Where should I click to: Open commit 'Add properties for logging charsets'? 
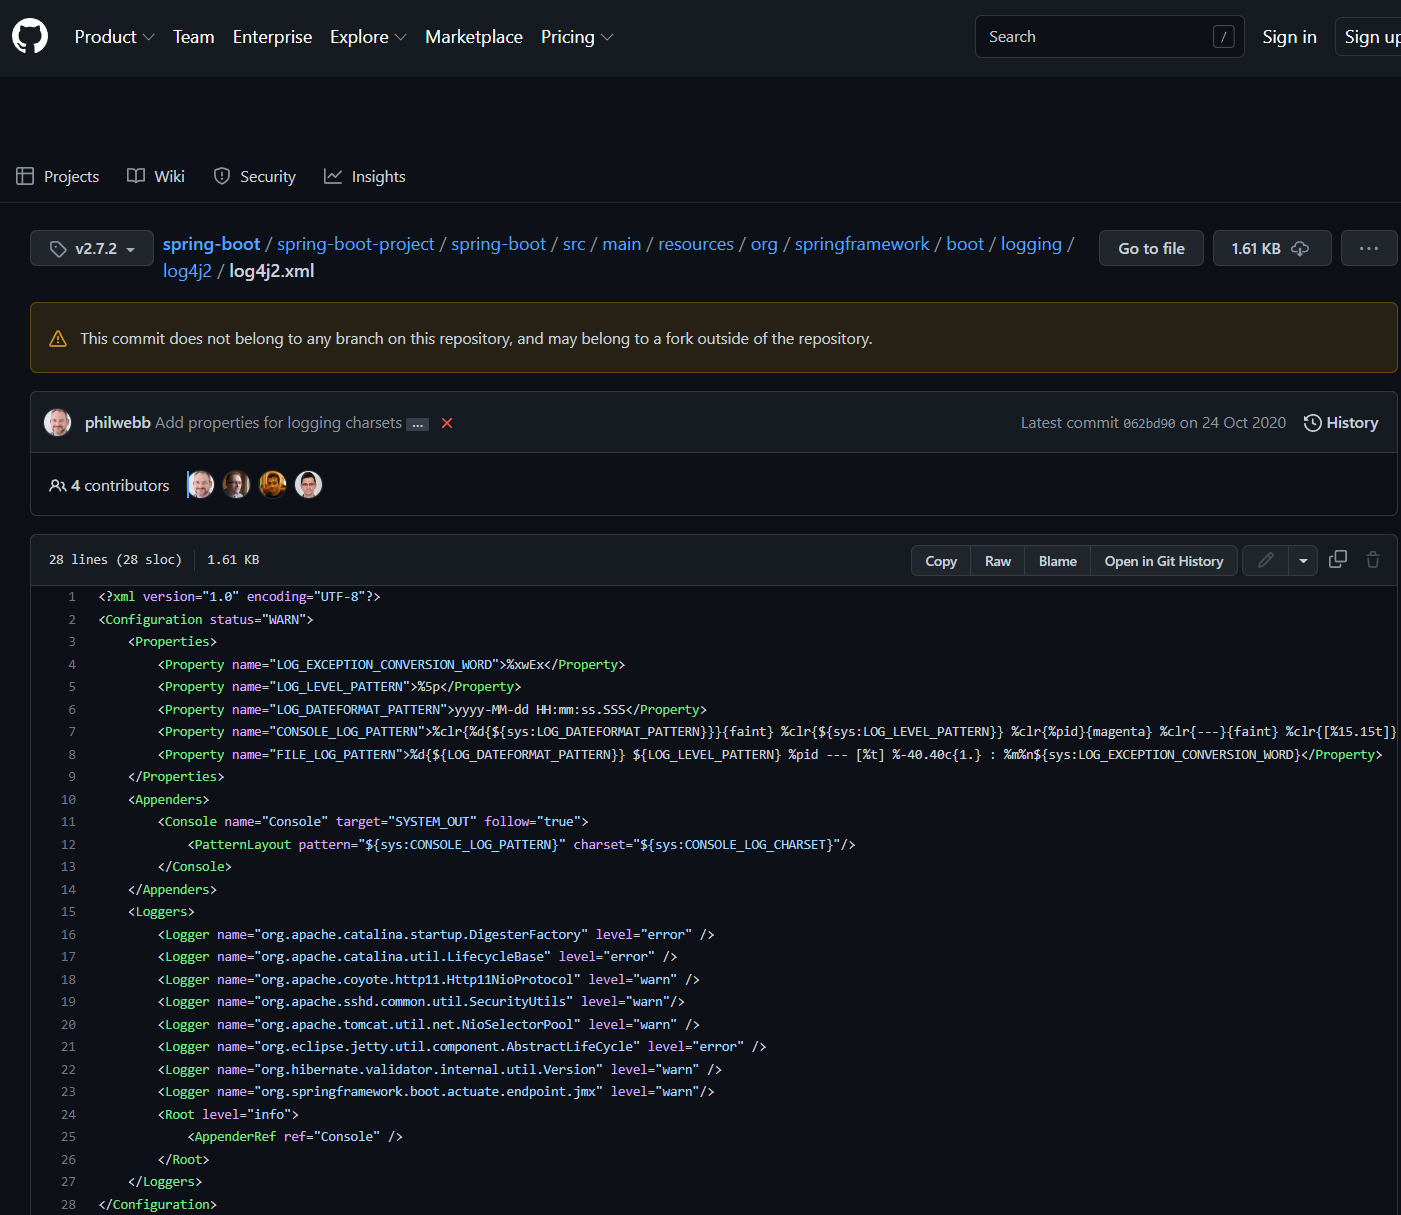[x=278, y=423]
